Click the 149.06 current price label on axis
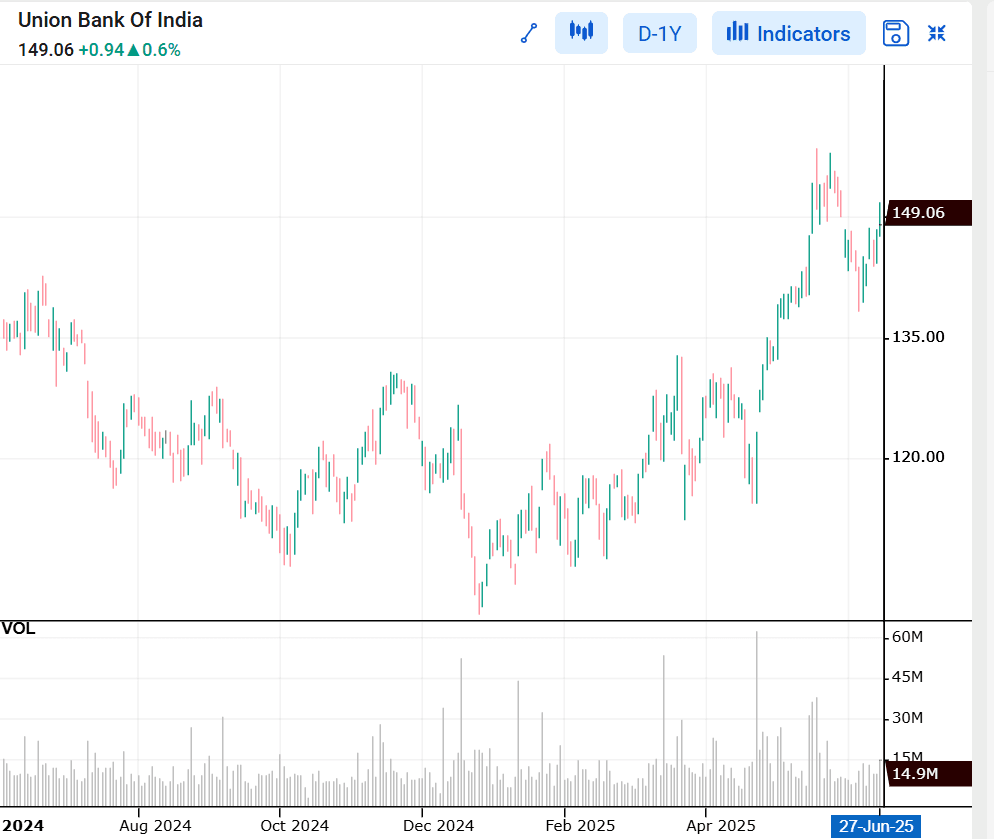This screenshot has height=839, width=994. (929, 212)
